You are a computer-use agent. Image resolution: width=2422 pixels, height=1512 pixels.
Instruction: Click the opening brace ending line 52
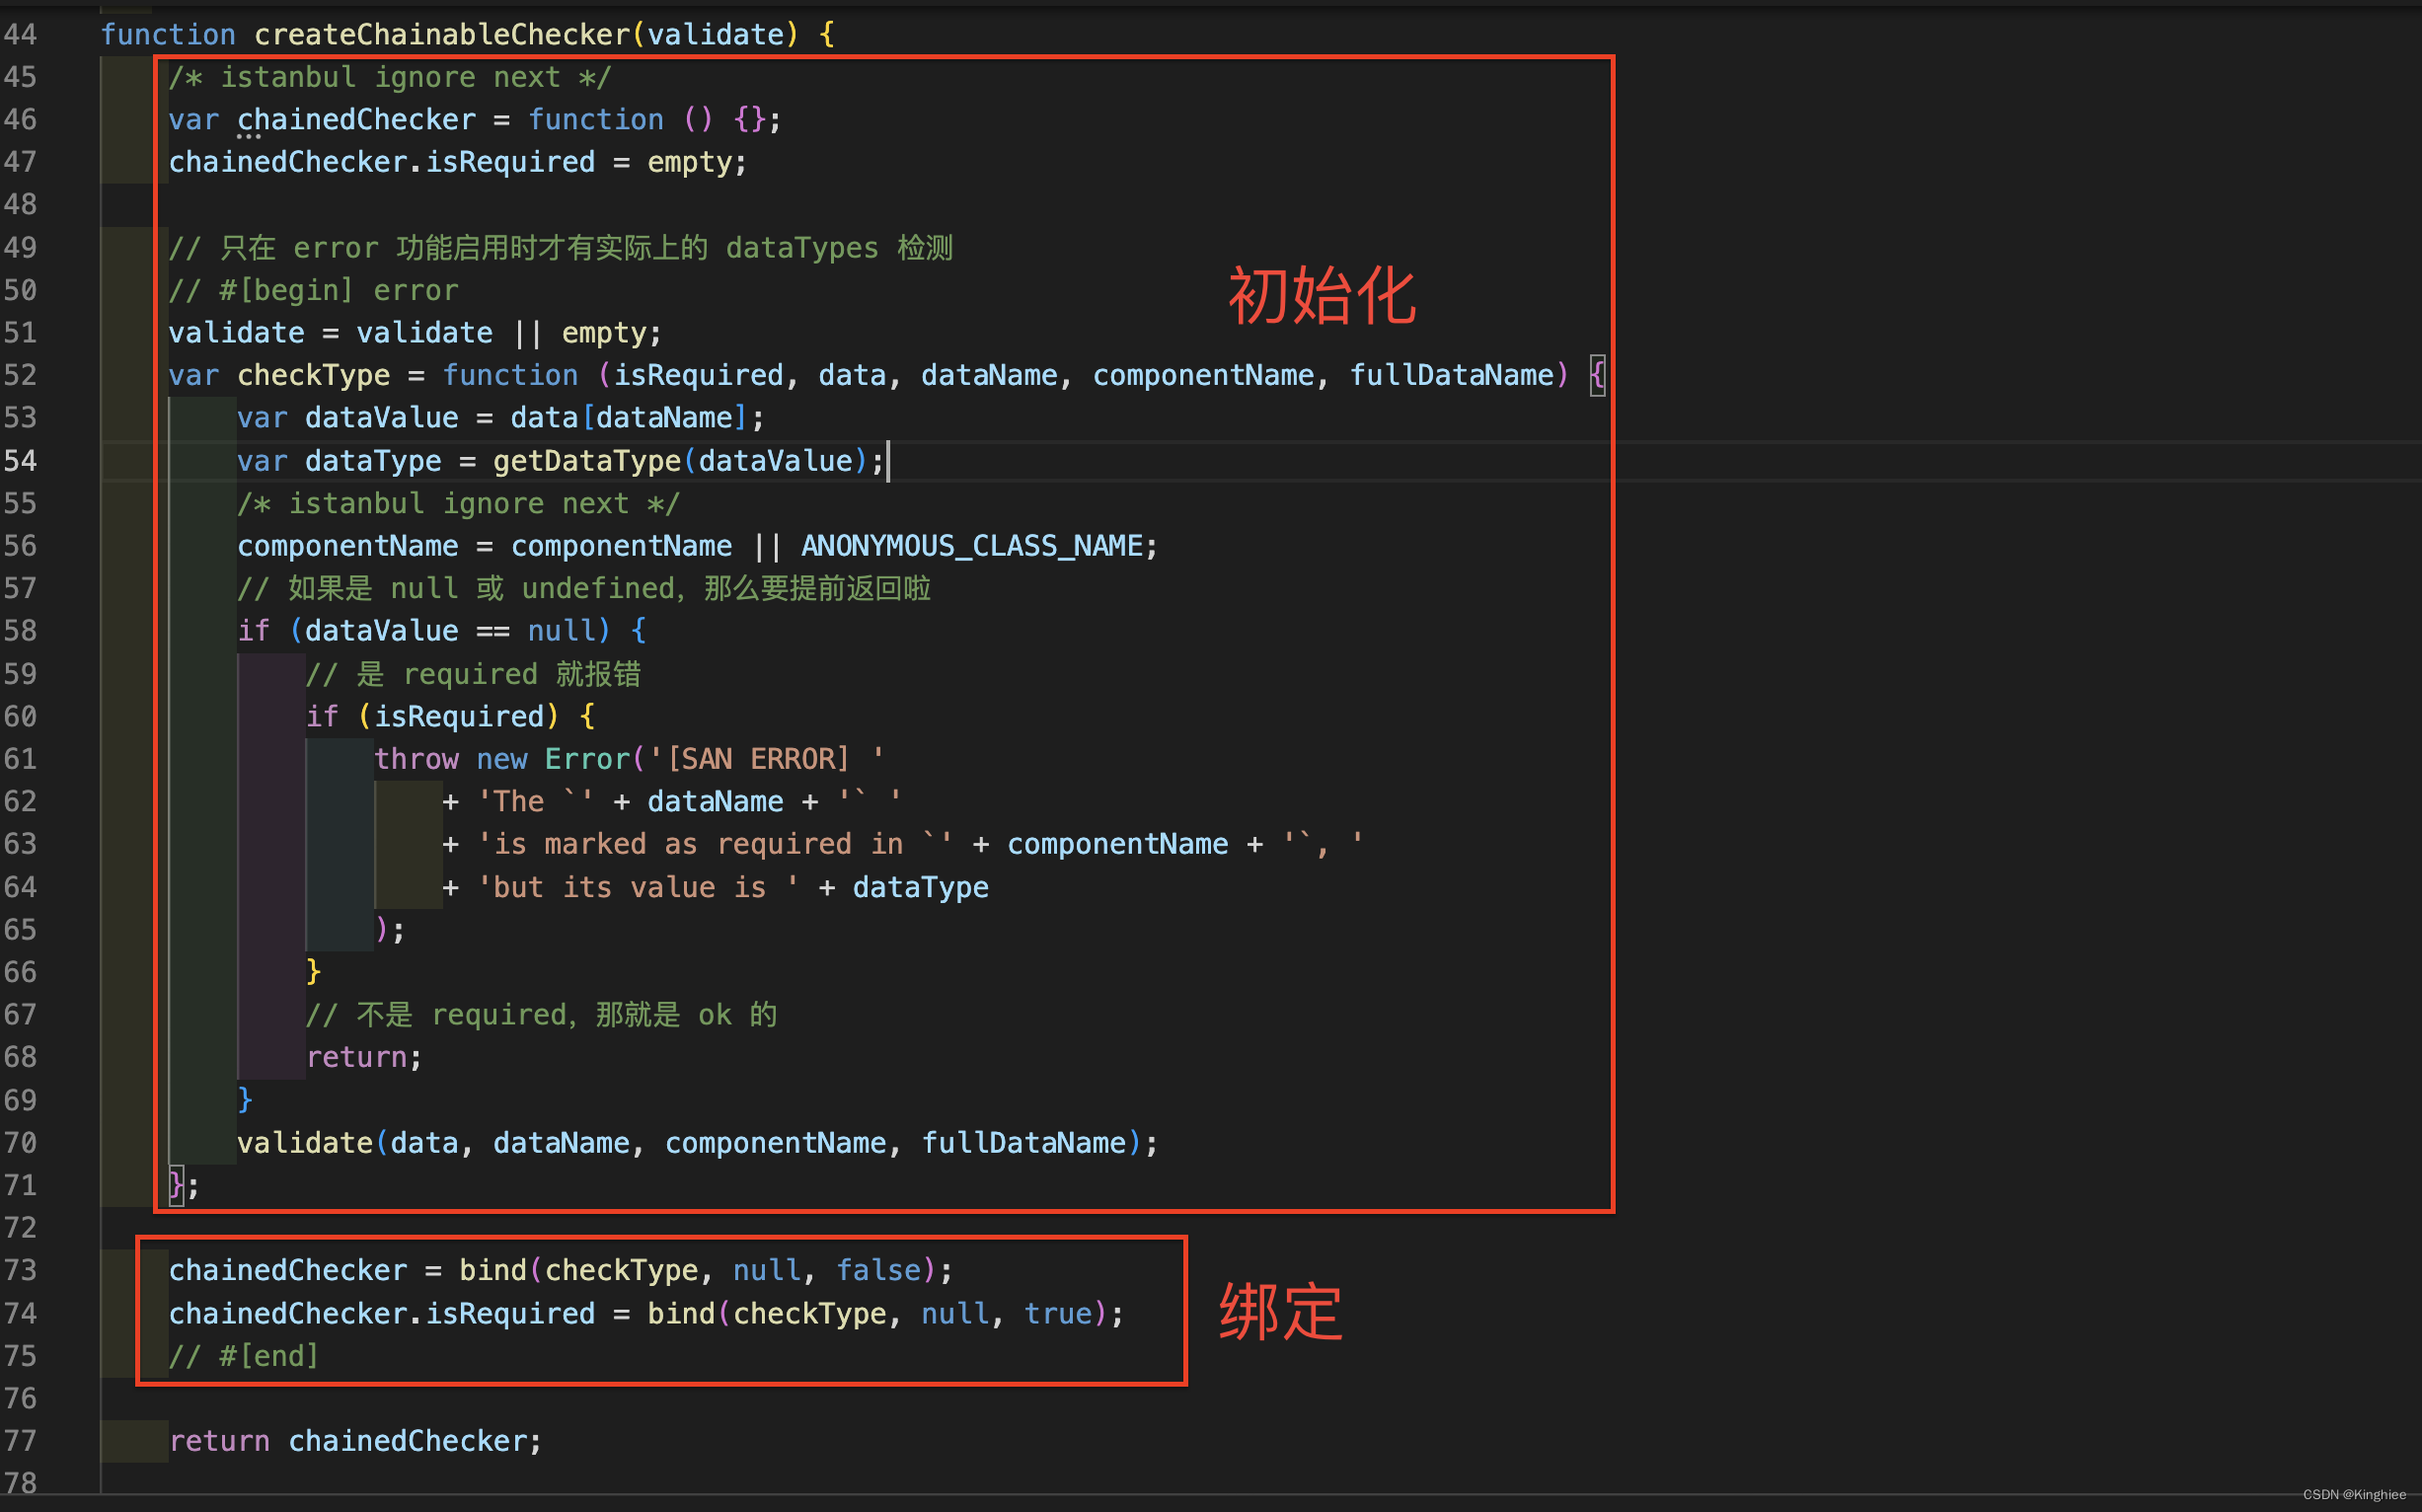(x=1598, y=376)
